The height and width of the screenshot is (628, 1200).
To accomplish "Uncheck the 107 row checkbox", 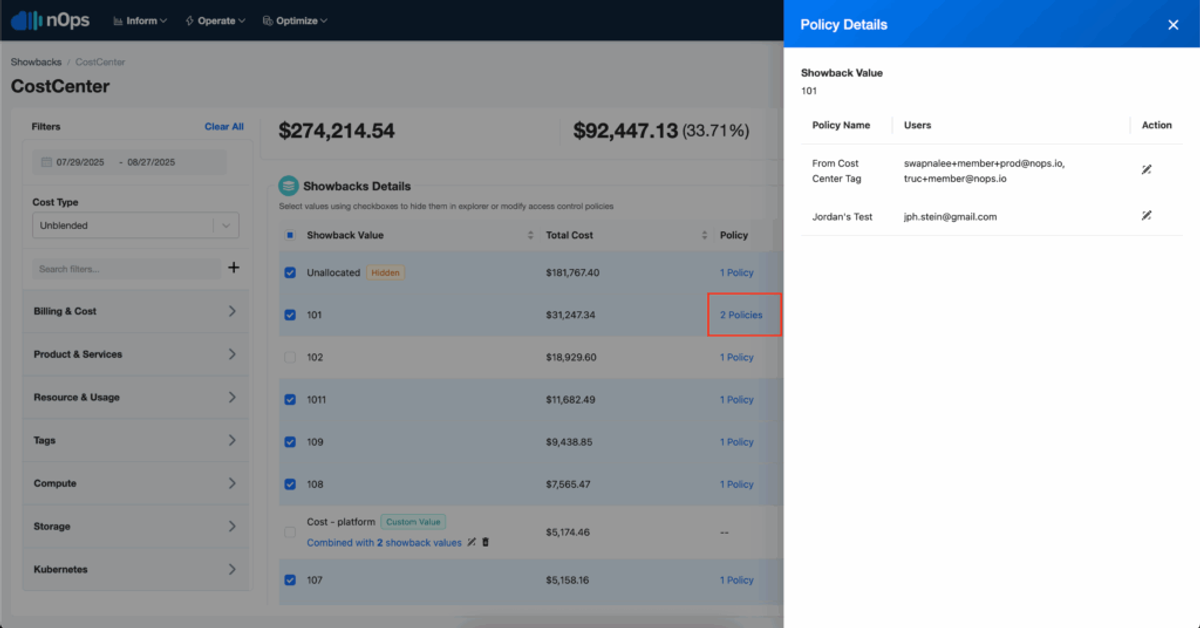I will (290, 580).
